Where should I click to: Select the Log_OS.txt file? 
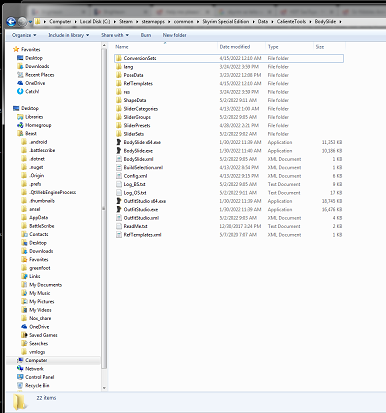(229, 193)
